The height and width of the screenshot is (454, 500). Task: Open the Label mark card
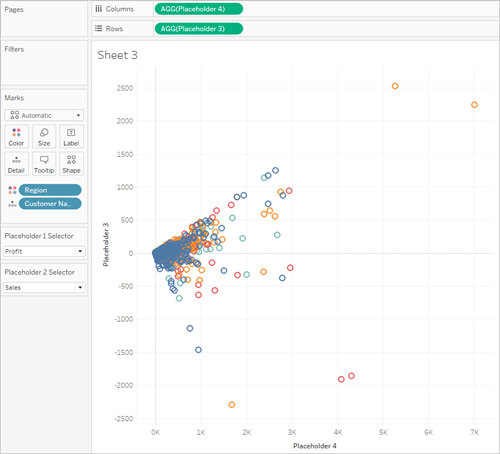71,137
